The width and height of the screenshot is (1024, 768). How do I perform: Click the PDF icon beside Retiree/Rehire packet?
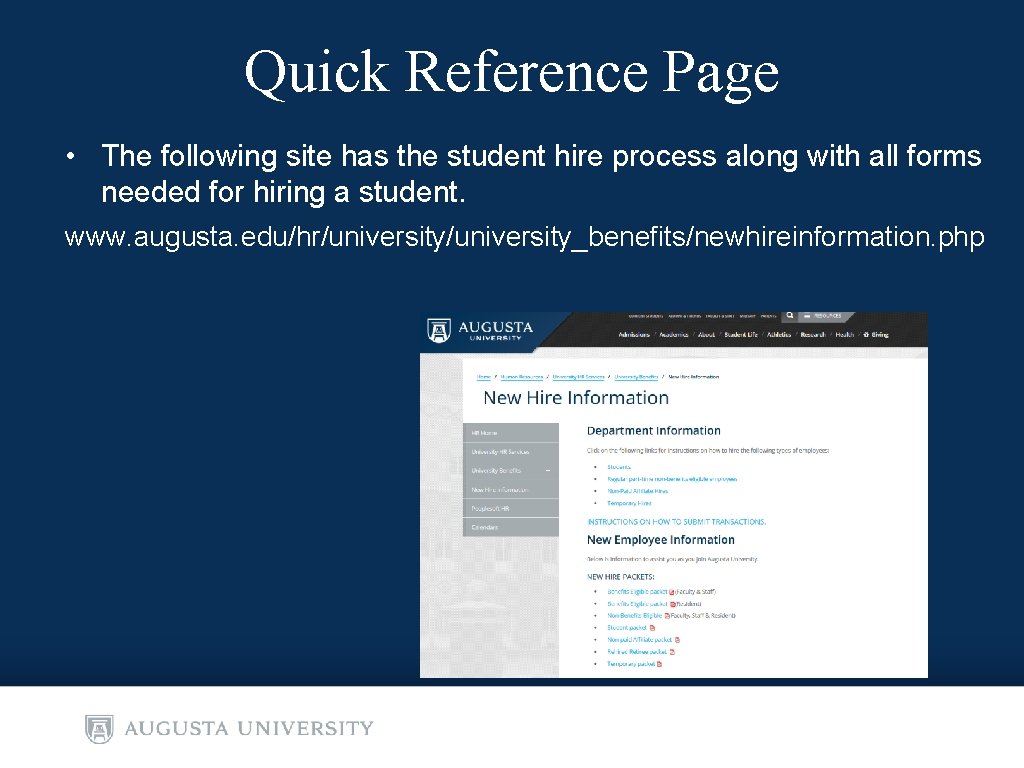(673, 652)
